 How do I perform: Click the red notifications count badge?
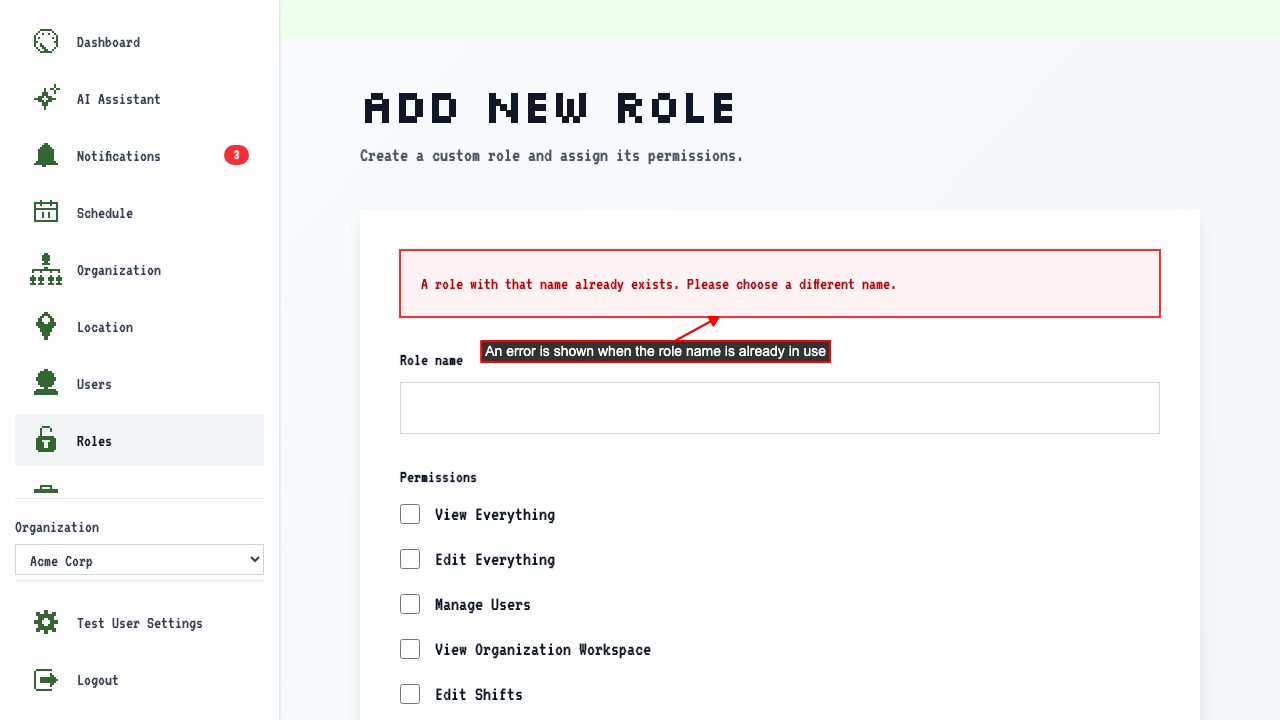click(x=236, y=155)
